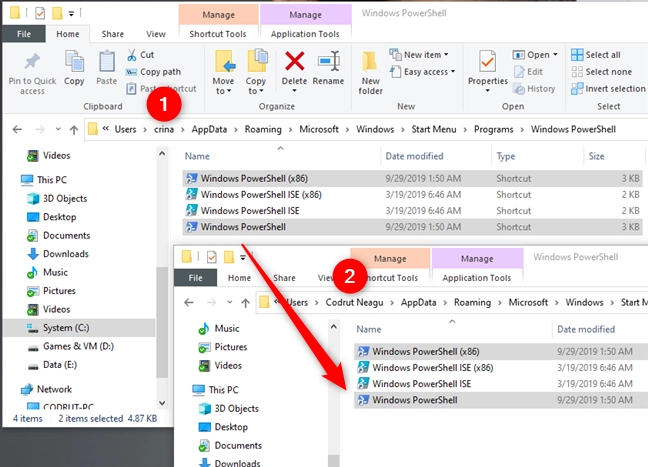Select Windows PowerShell ISE in back window

pyautogui.click(x=412, y=211)
